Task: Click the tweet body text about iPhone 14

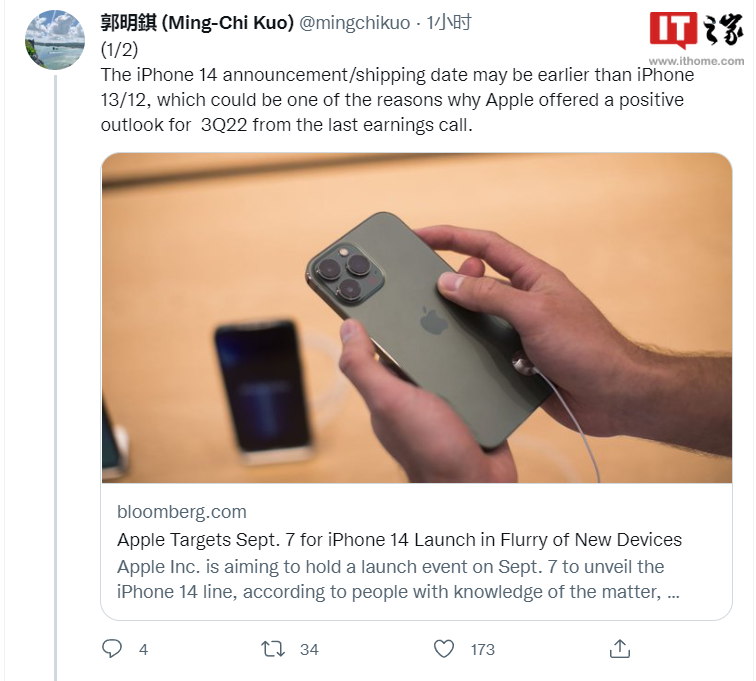Action: coord(397,100)
